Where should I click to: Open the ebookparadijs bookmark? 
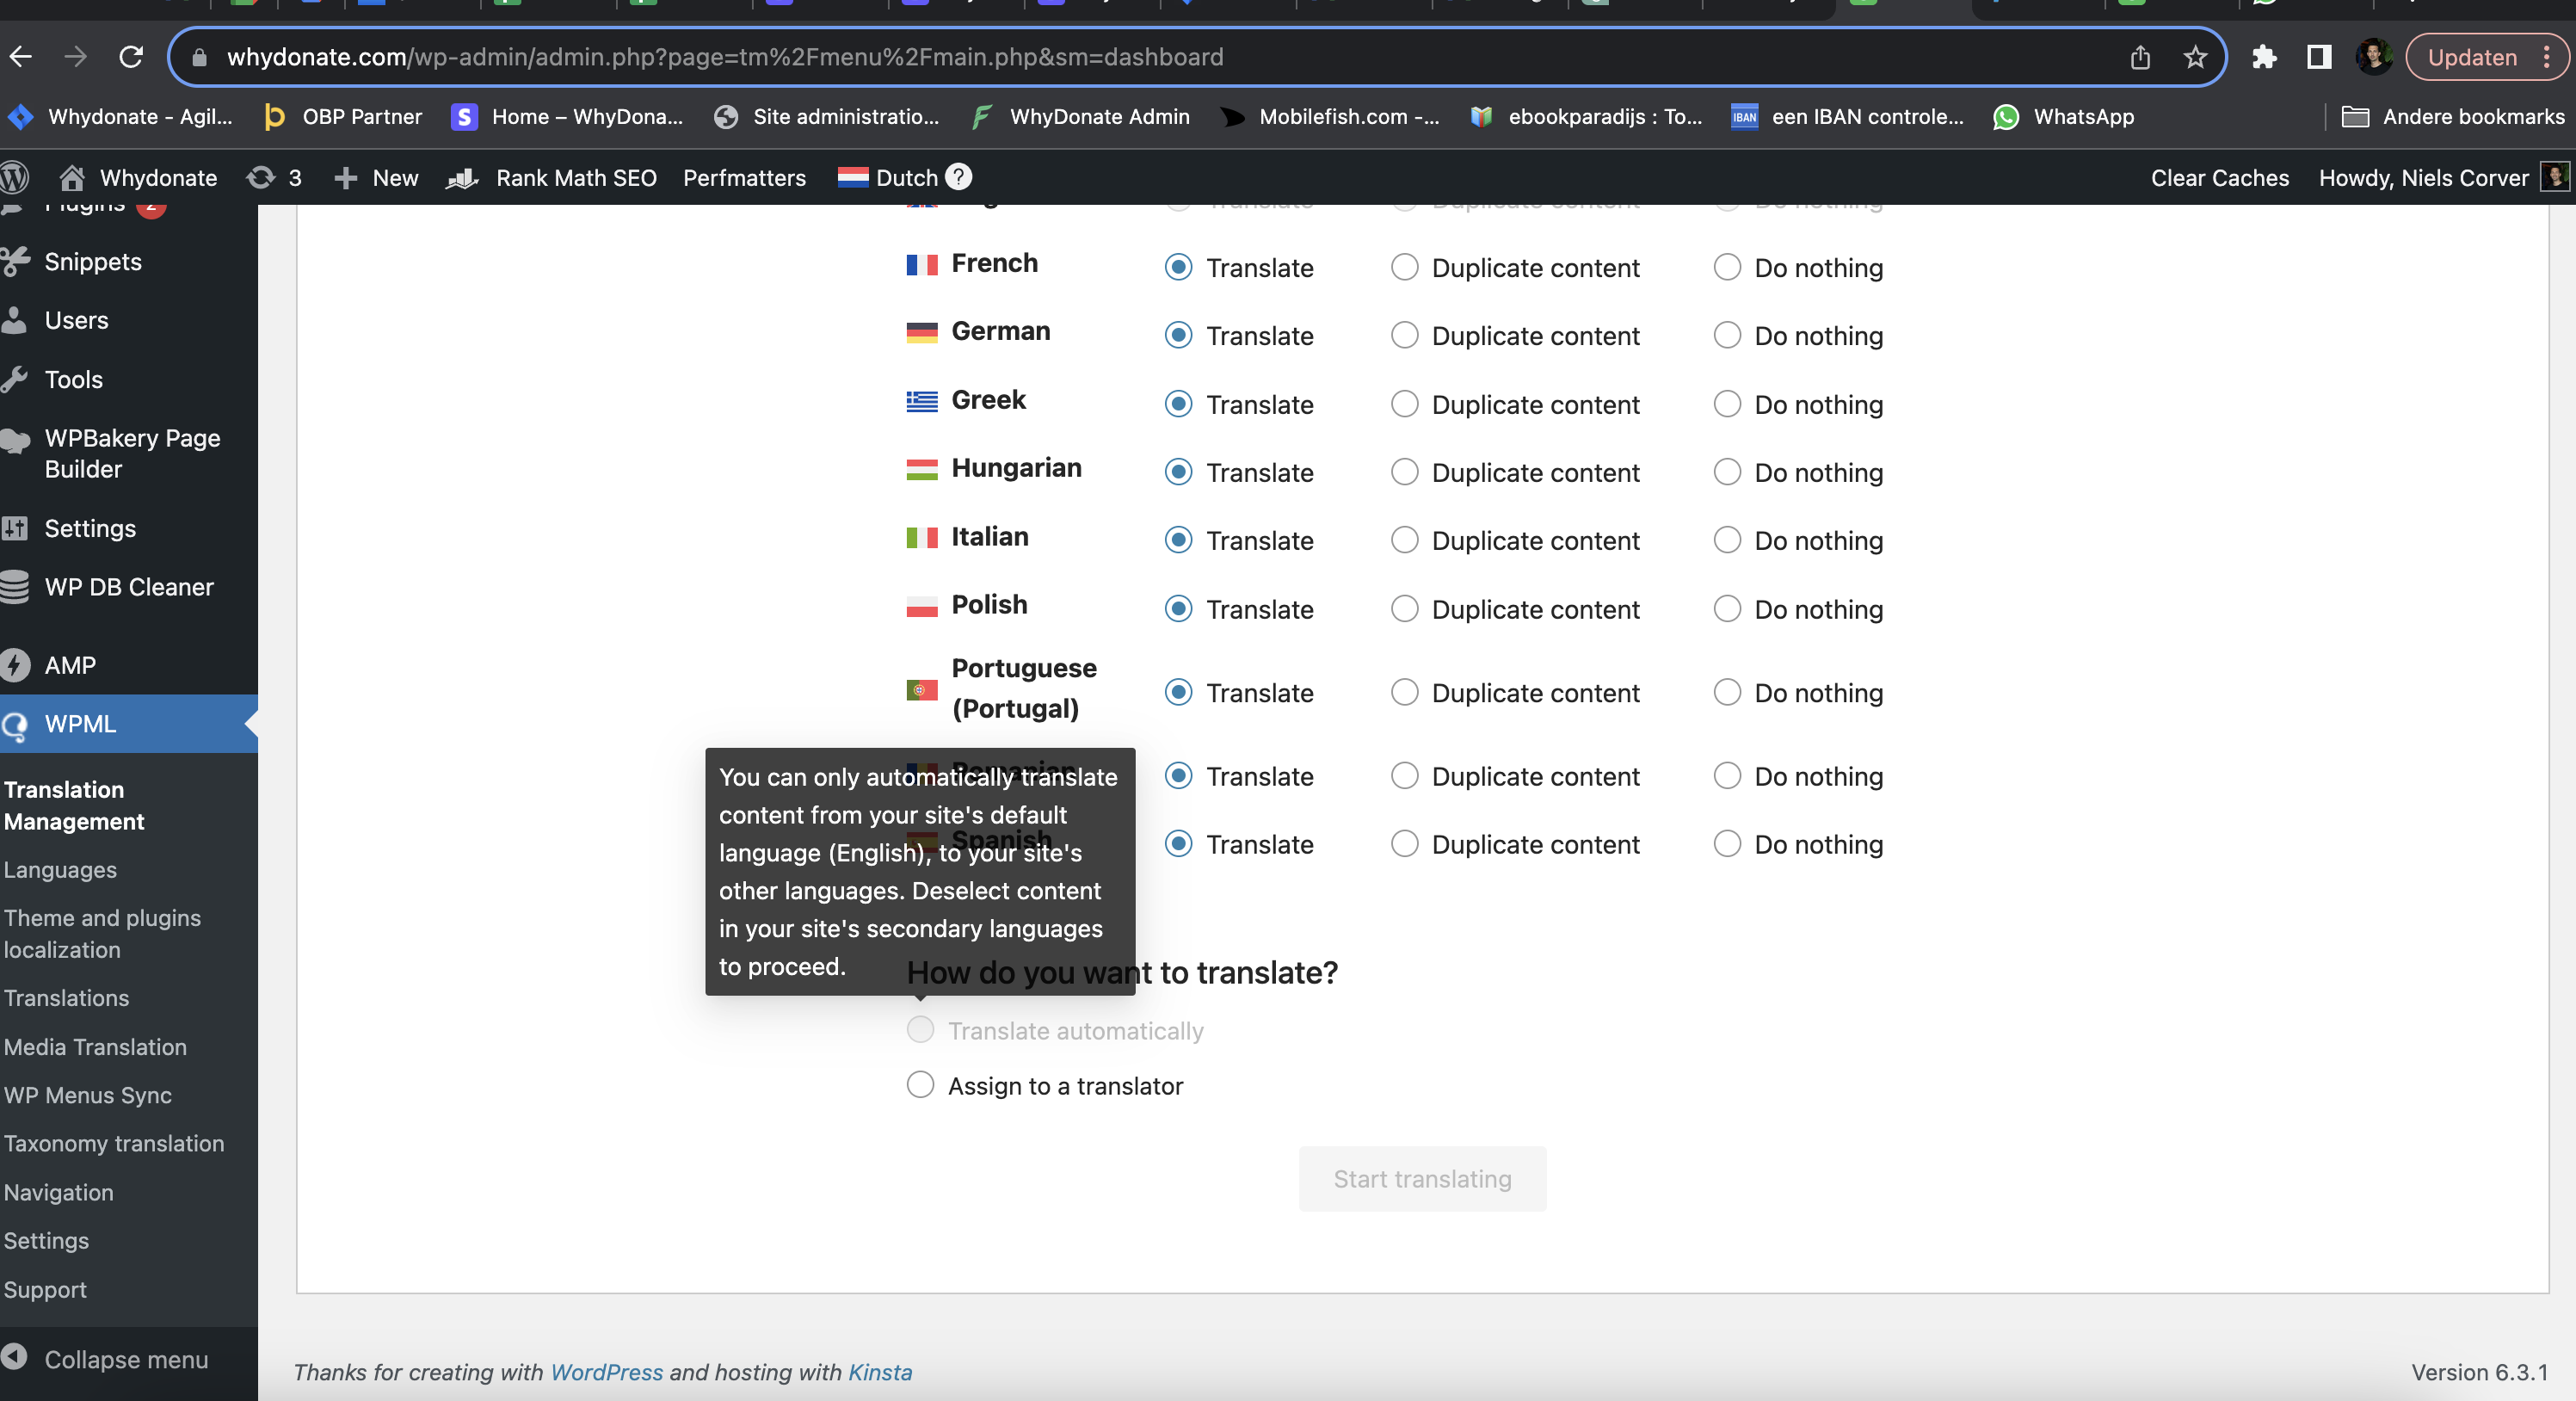[x=1586, y=117]
